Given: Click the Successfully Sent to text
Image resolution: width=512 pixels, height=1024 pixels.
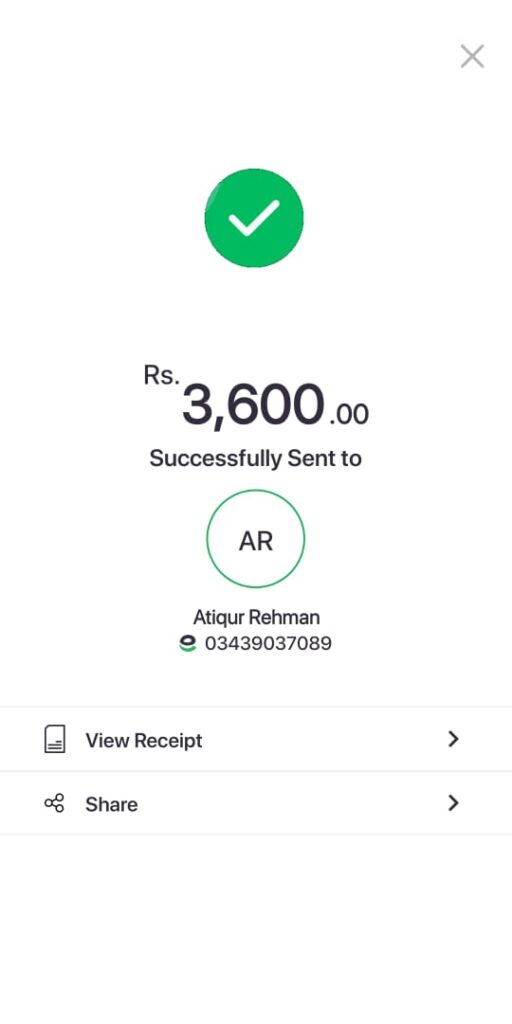Looking at the screenshot, I should (x=255, y=458).
